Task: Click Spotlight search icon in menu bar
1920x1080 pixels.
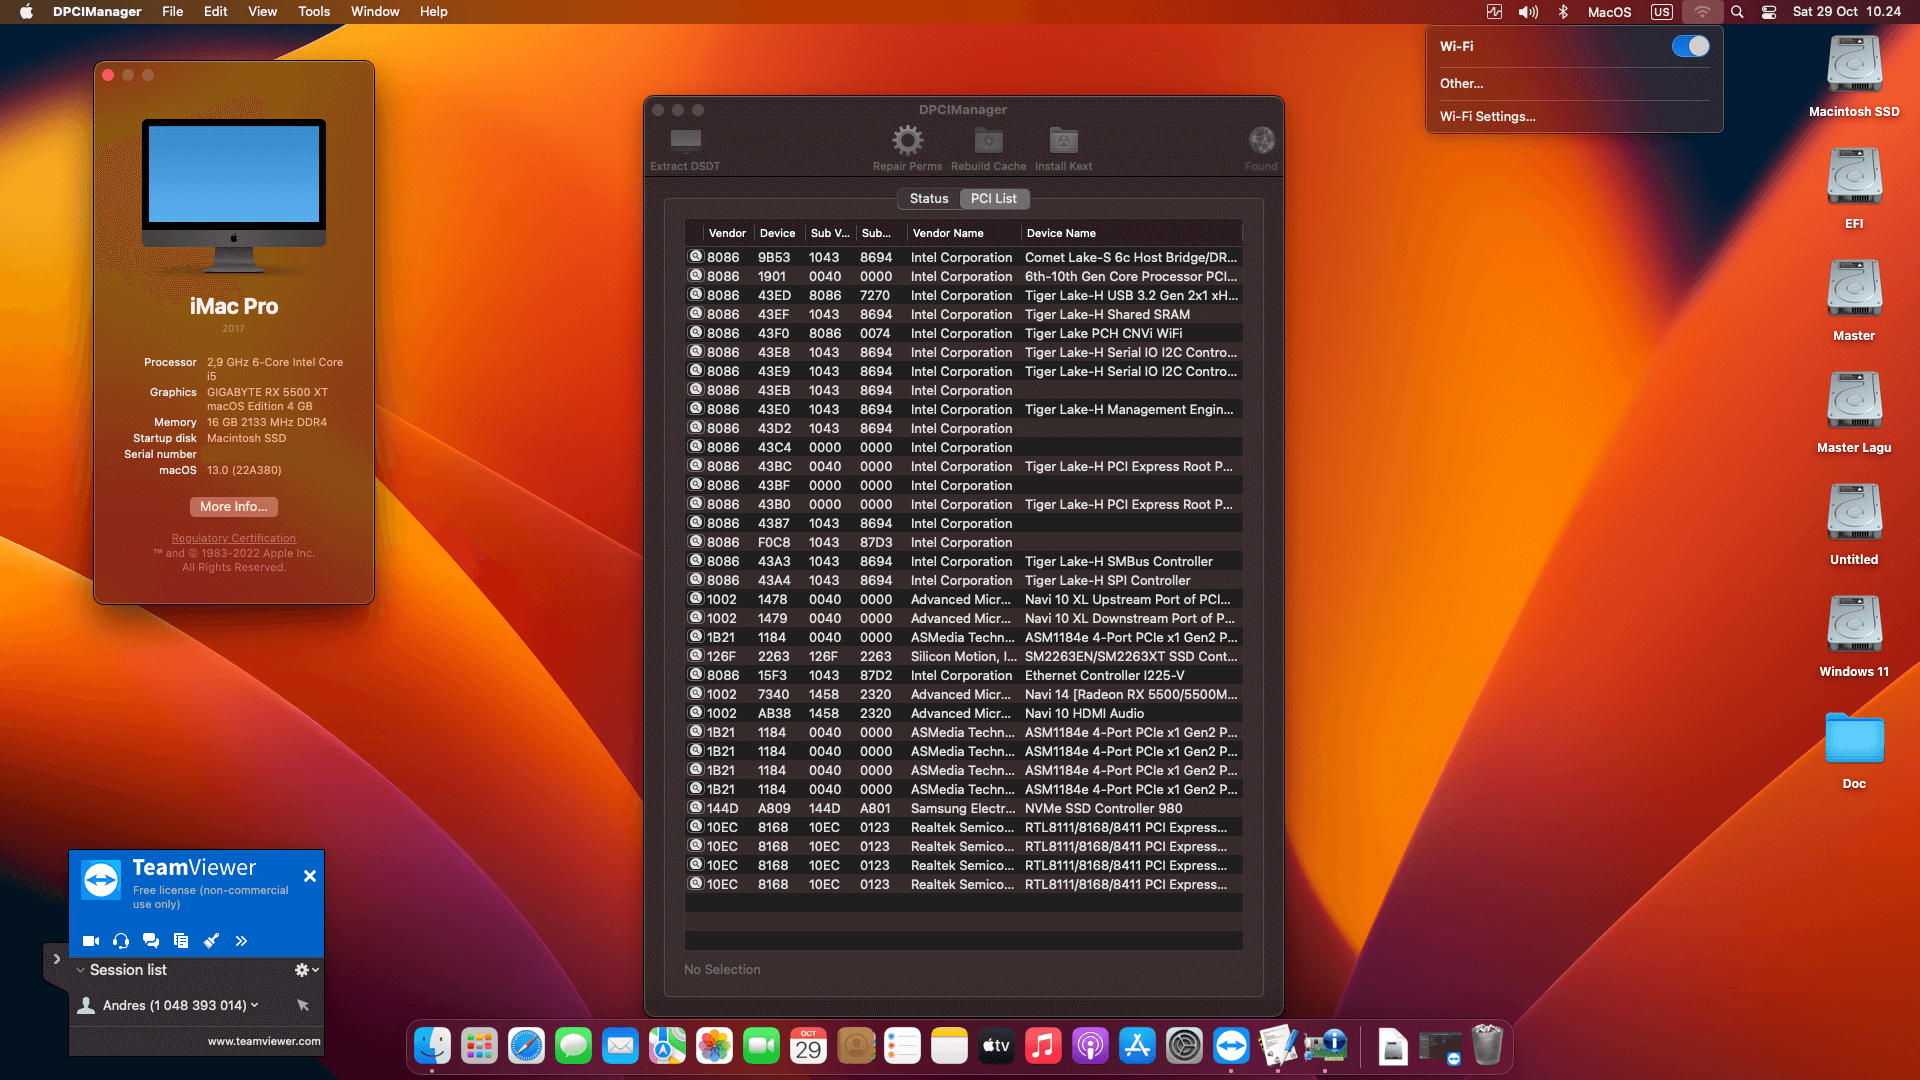Action: [1737, 12]
